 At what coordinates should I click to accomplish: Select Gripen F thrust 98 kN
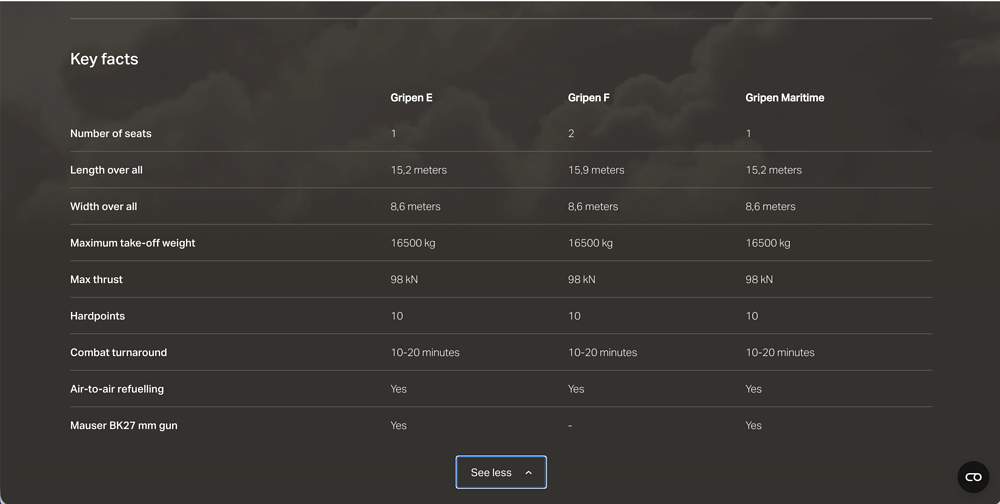[x=582, y=279]
